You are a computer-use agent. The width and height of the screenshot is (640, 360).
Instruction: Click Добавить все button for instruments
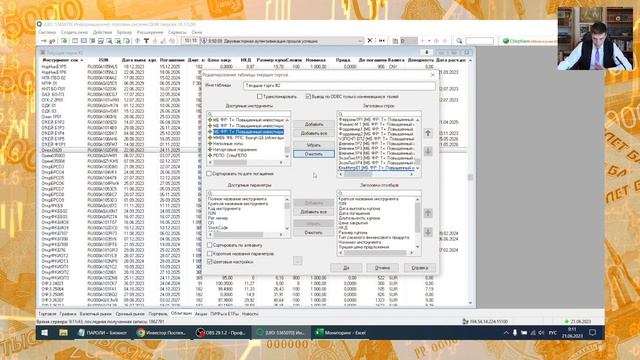(x=313, y=133)
